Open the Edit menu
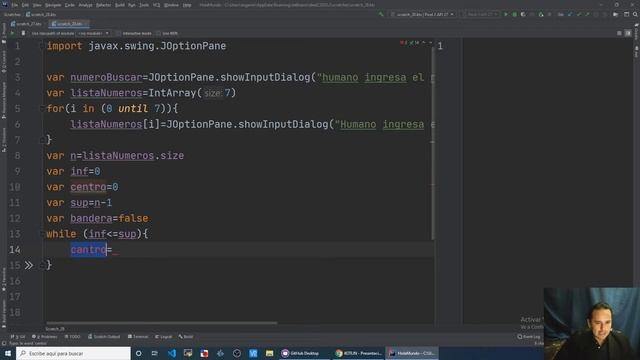This screenshot has height=360, width=640. click(25, 5)
